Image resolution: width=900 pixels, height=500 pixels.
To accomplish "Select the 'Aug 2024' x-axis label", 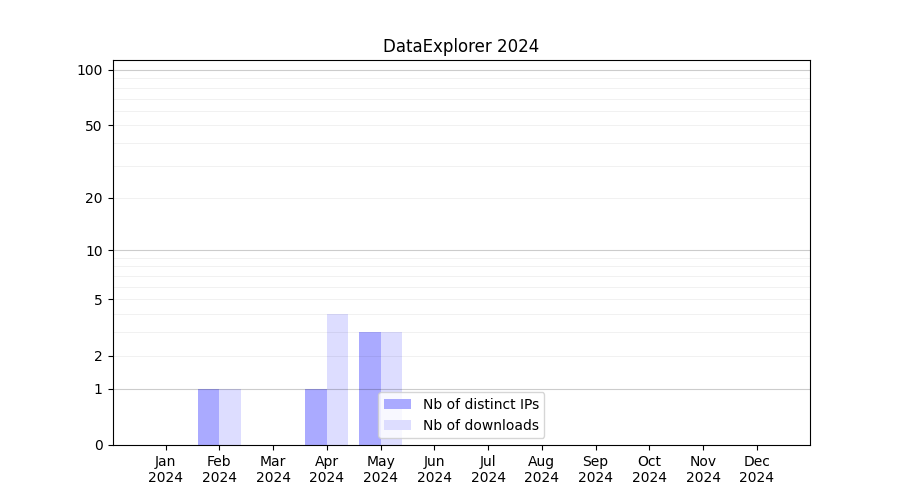I will click(x=542, y=469).
